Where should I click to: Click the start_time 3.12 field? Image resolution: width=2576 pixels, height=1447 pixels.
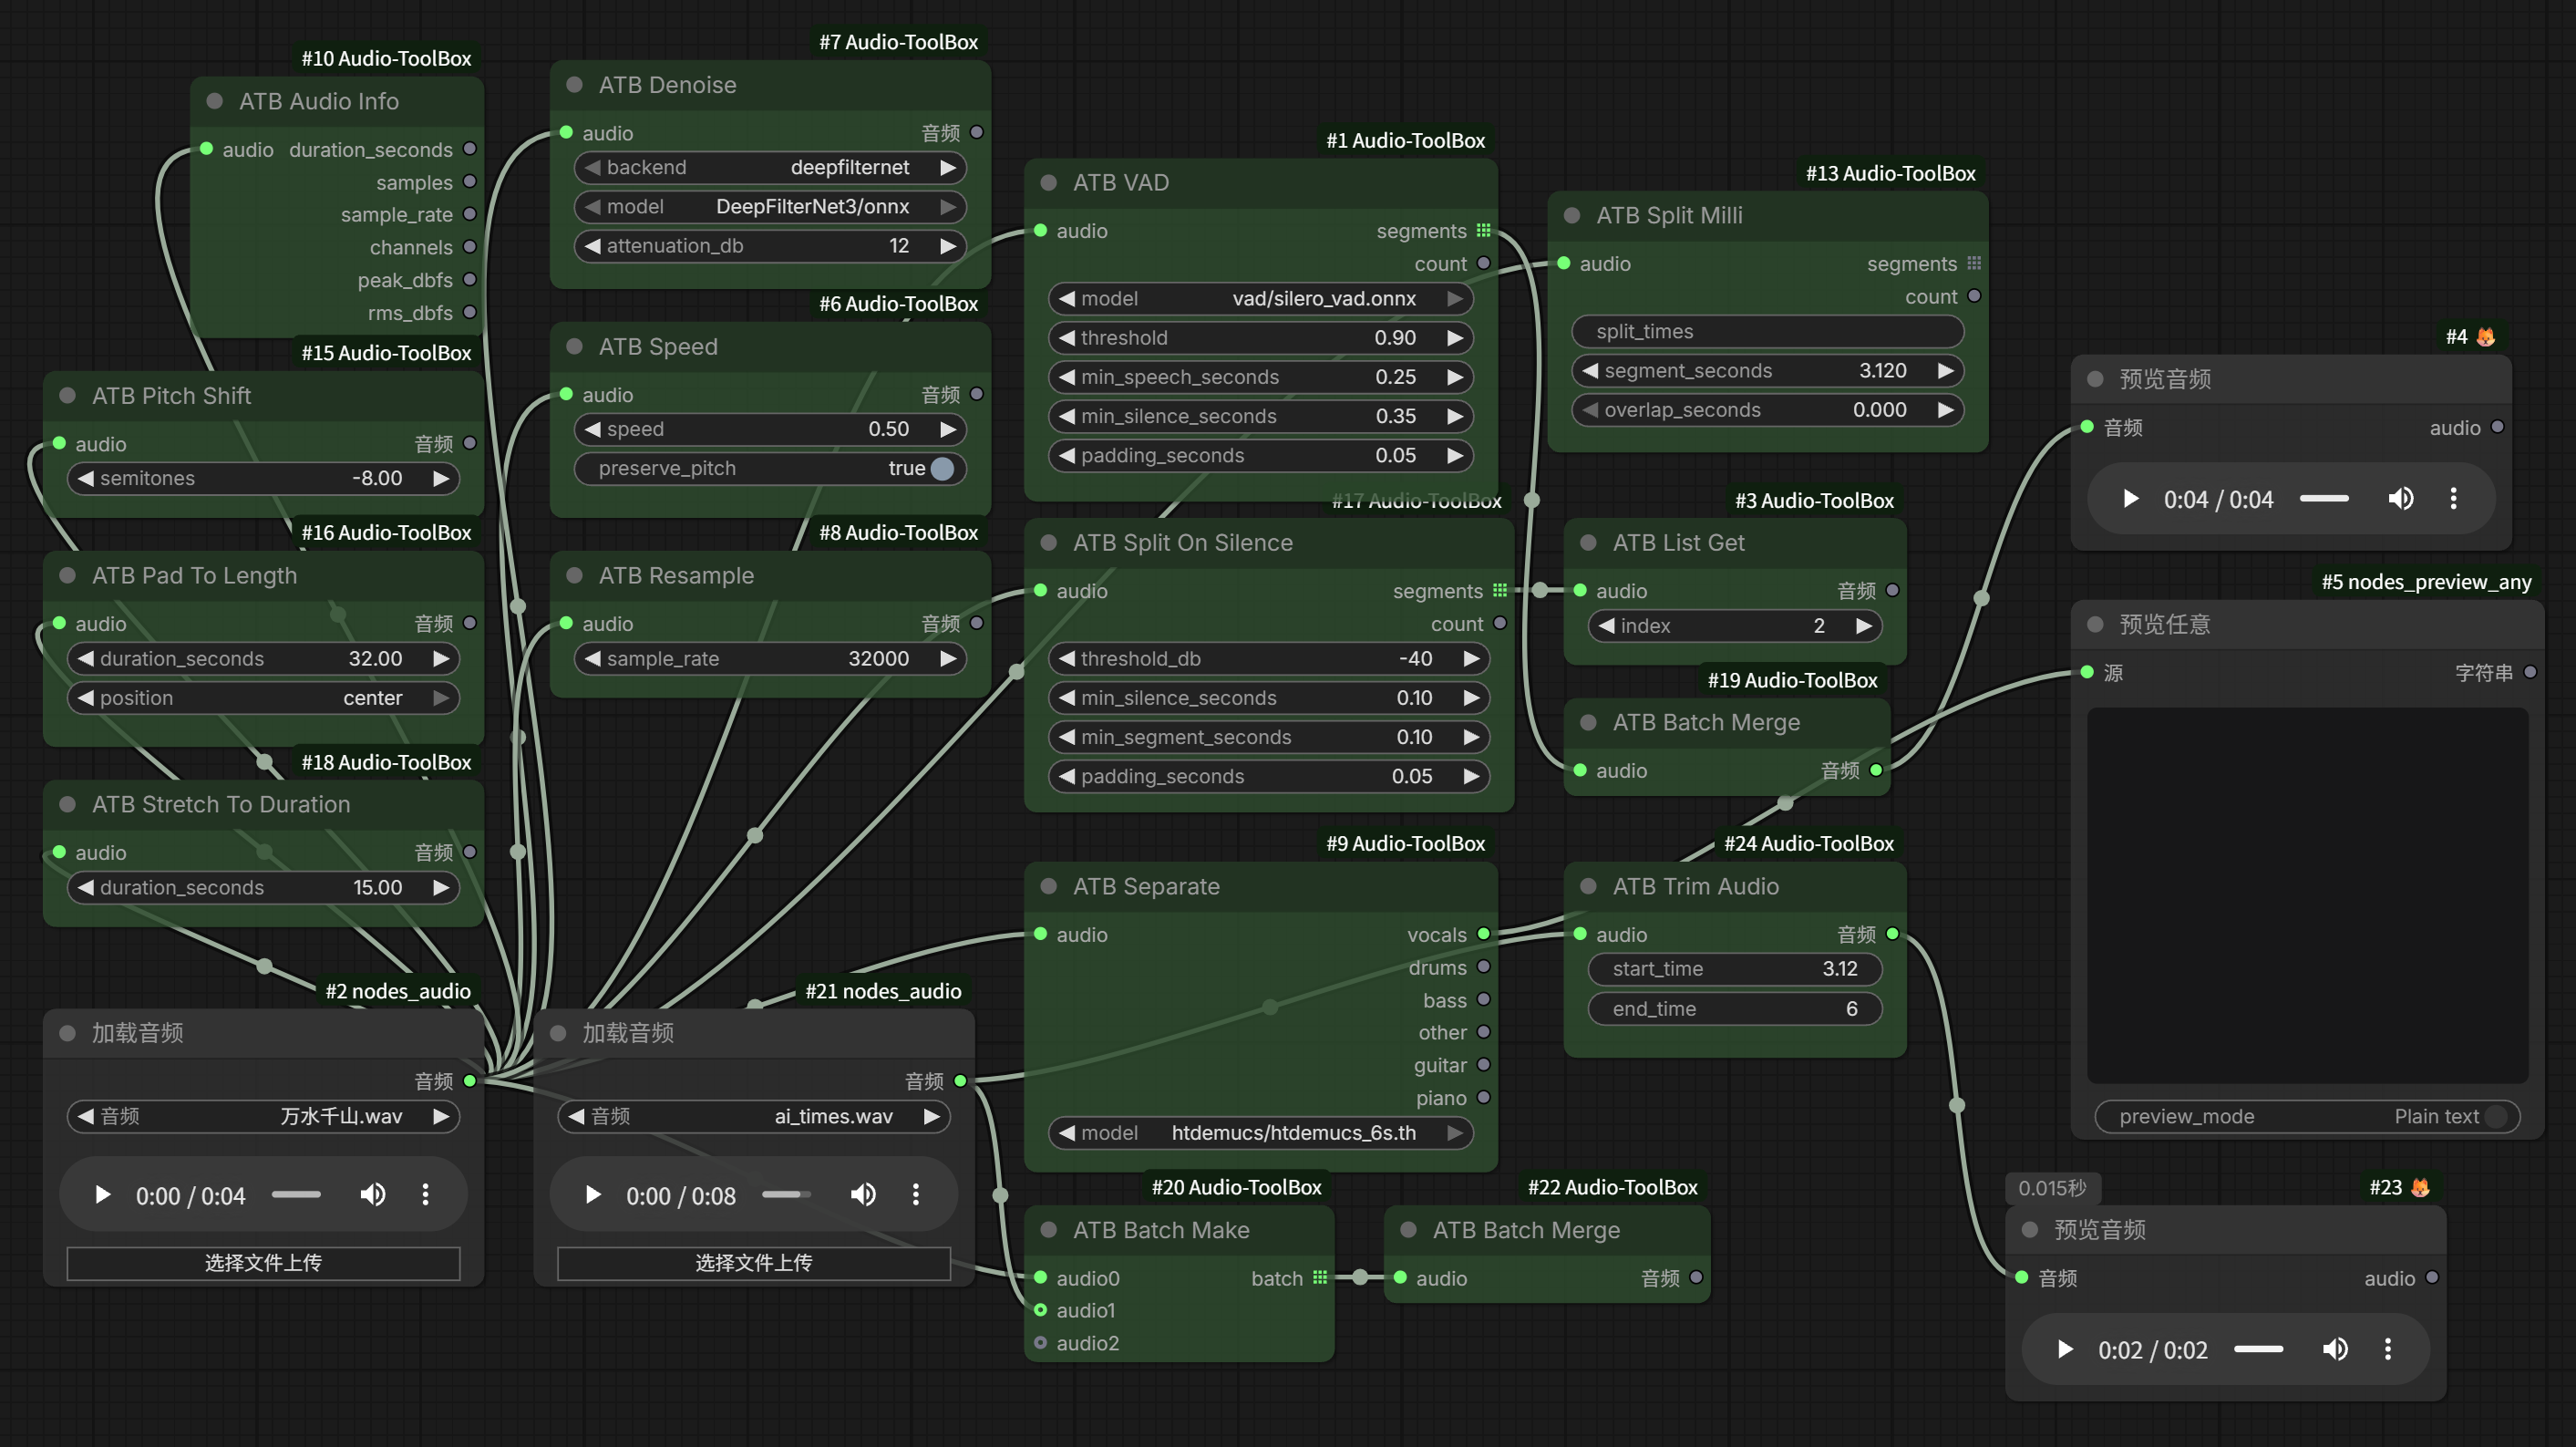point(1735,969)
